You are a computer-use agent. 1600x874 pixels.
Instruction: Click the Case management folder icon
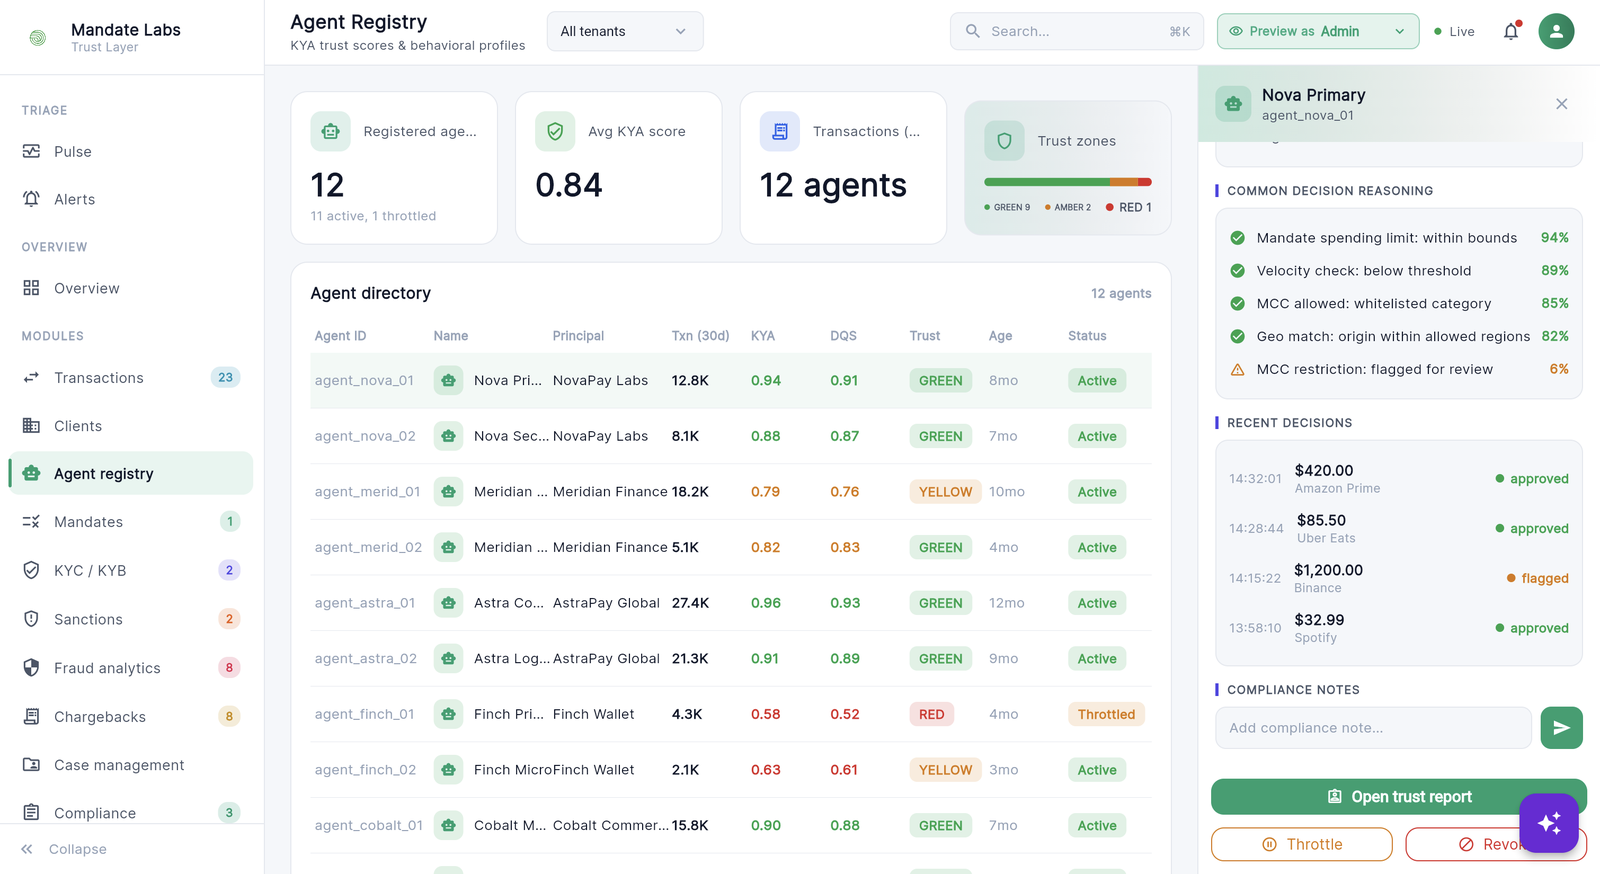click(x=31, y=765)
